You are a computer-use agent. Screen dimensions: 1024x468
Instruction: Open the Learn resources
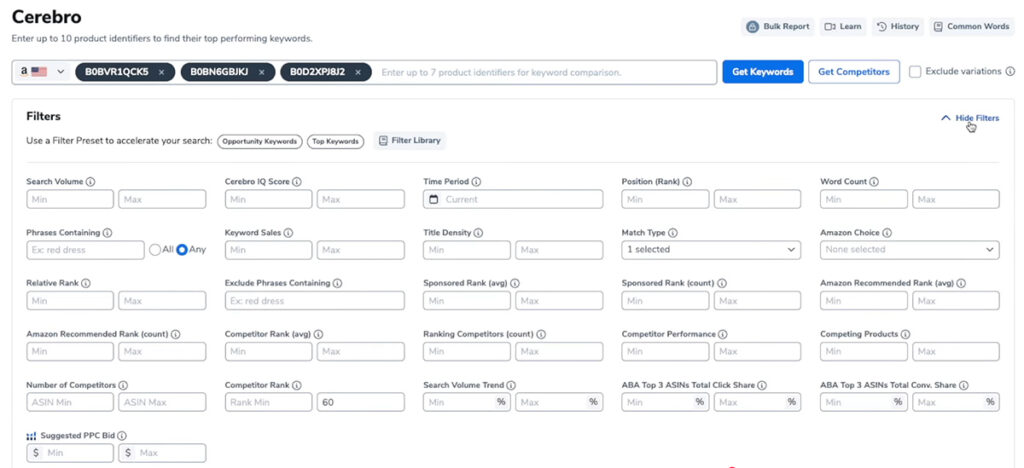842,27
